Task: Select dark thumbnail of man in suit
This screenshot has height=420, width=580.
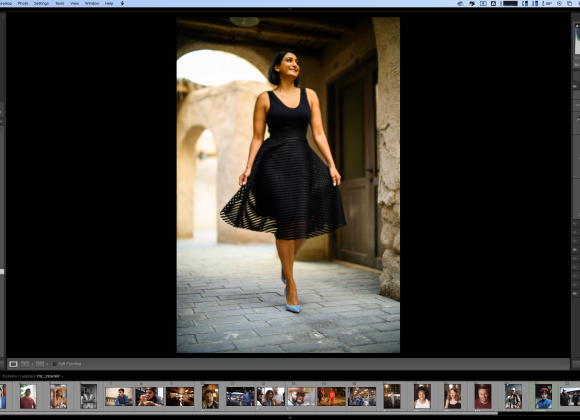Action: [392, 396]
